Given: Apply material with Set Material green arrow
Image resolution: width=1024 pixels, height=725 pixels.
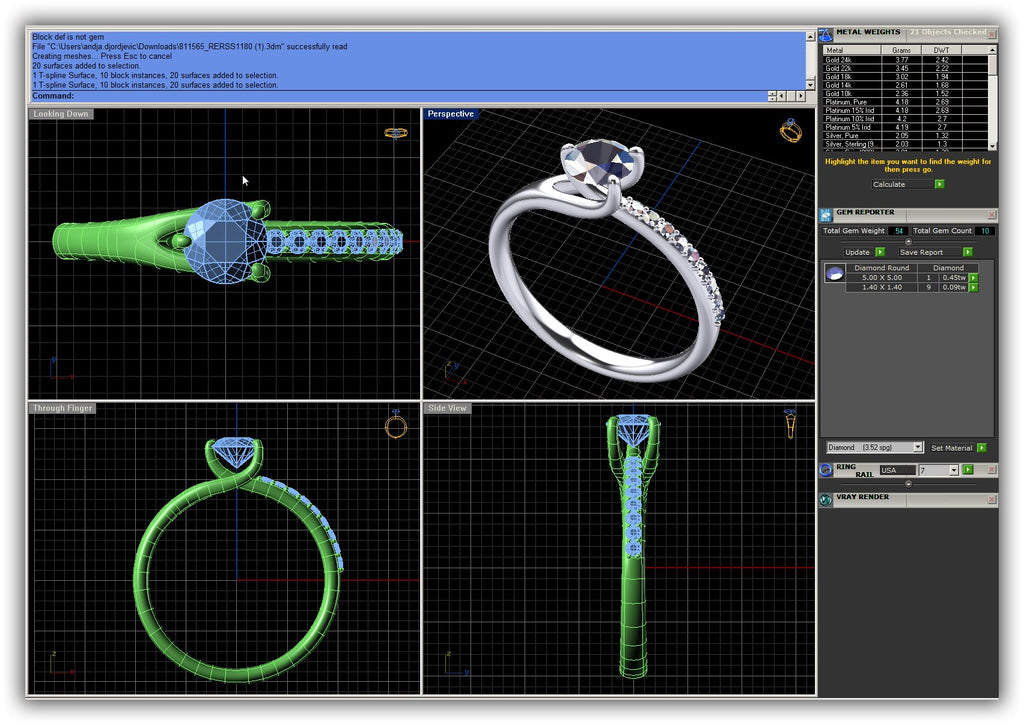Looking at the screenshot, I should pyautogui.click(x=982, y=448).
